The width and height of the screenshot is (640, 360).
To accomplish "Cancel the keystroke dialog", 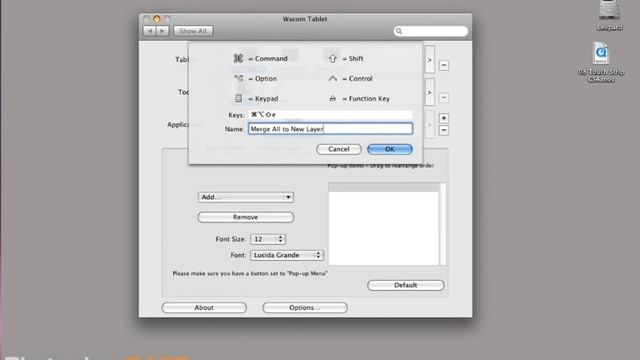I will pos(339,149).
